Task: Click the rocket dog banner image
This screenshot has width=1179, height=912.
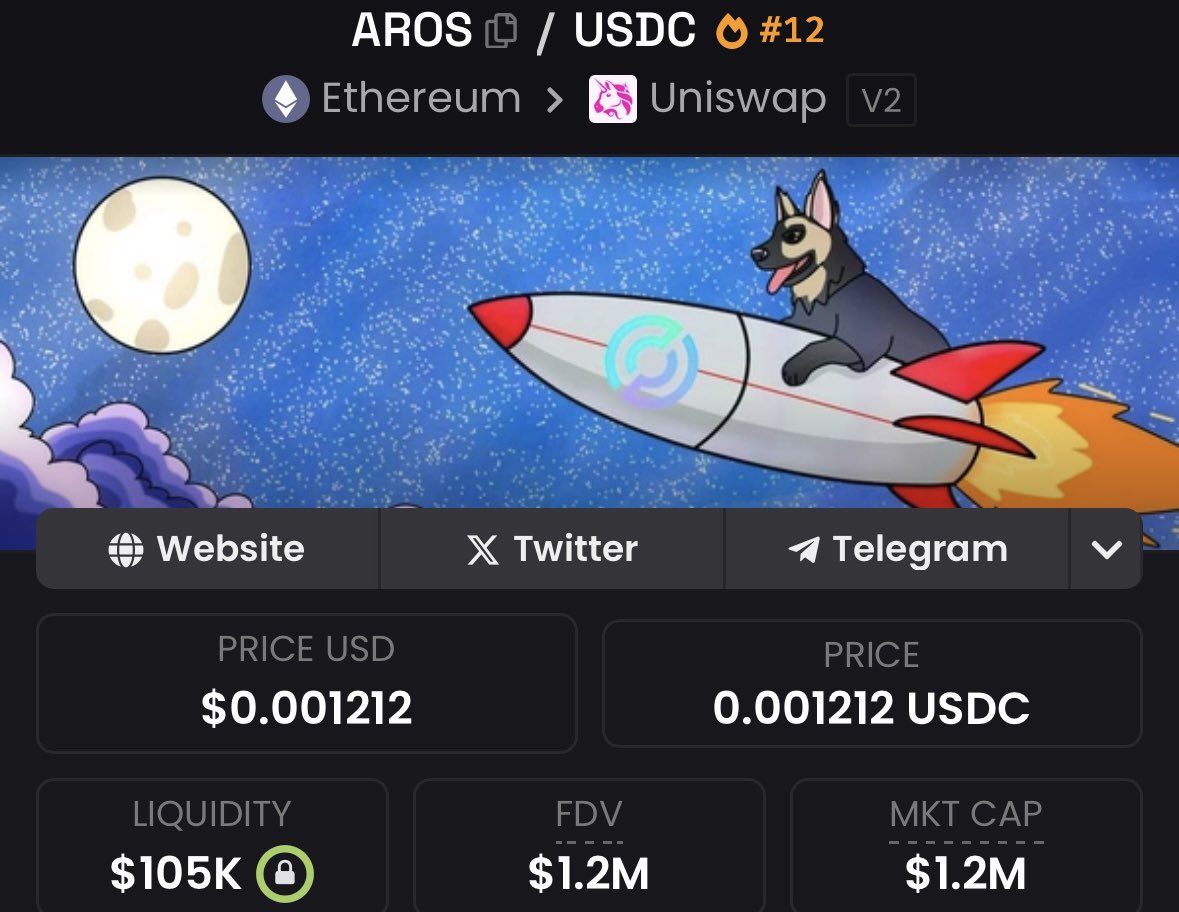Action: [x=590, y=332]
